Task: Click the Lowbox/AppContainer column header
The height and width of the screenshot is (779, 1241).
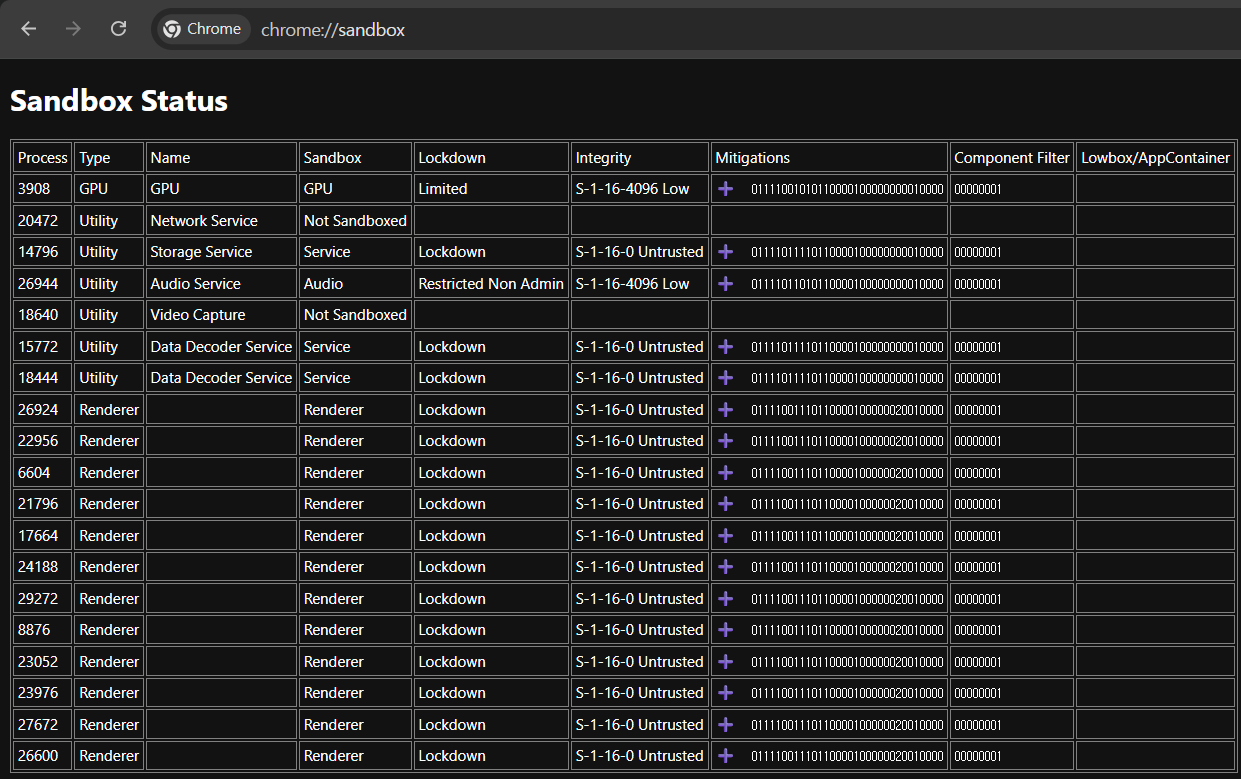Action: click(1155, 157)
